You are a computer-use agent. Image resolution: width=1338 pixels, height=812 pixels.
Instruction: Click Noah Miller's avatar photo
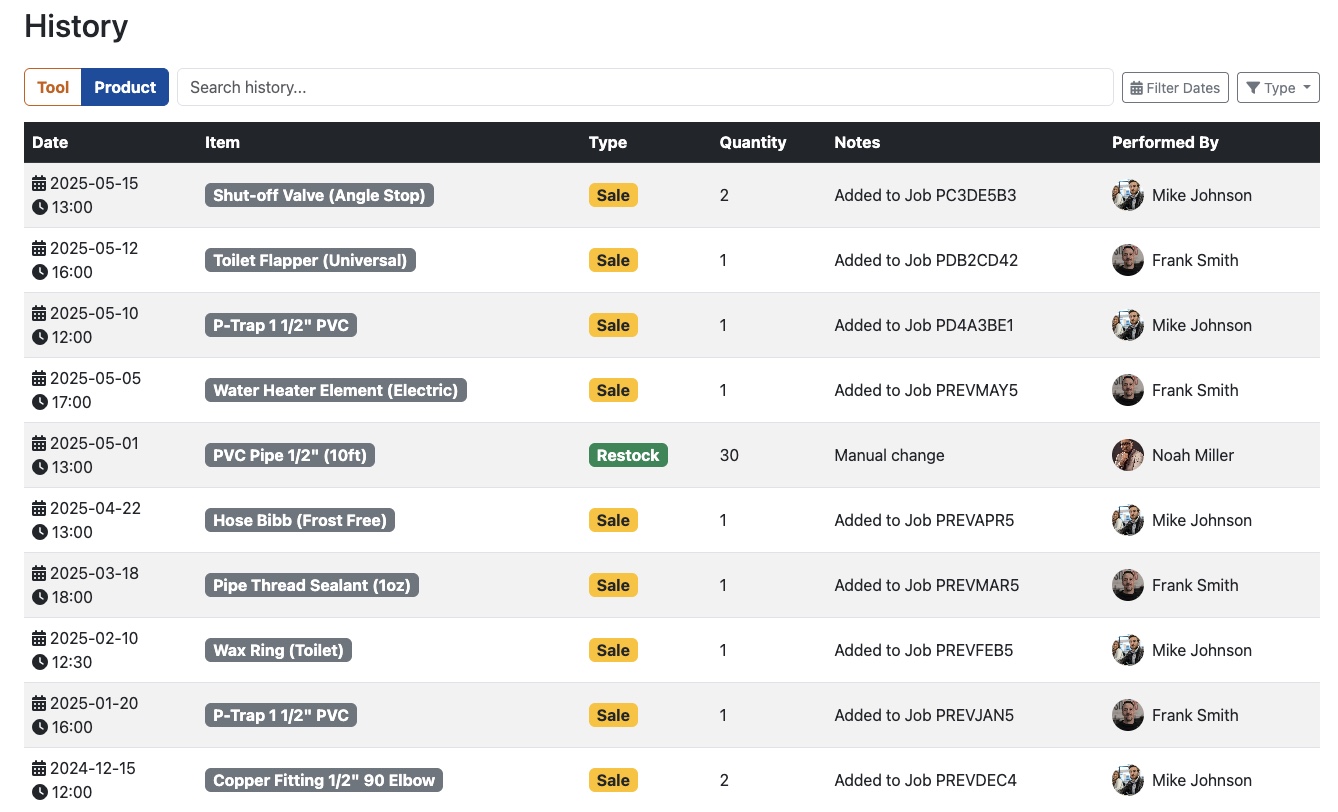click(1127, 455)
